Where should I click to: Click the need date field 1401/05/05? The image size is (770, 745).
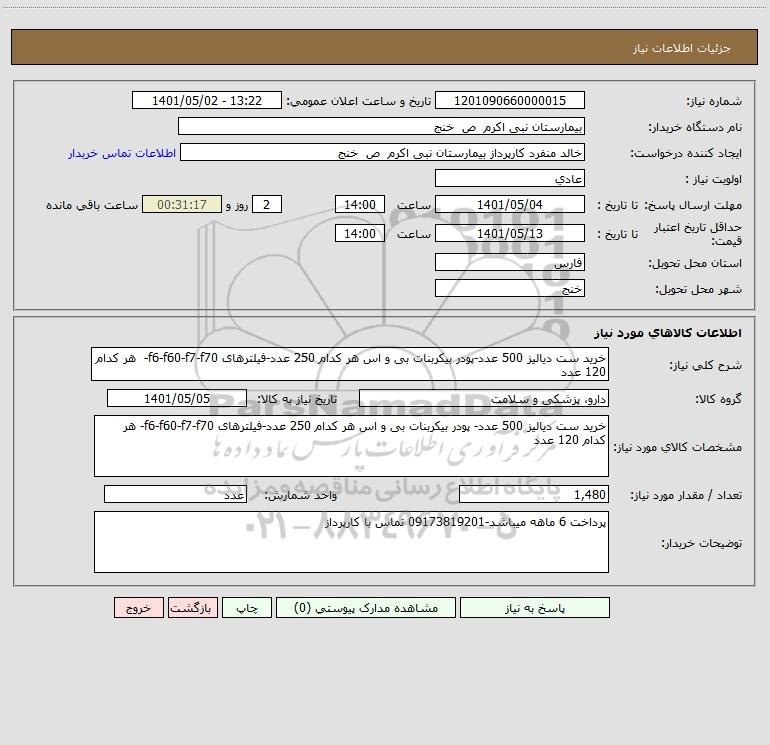click(177, 398)
